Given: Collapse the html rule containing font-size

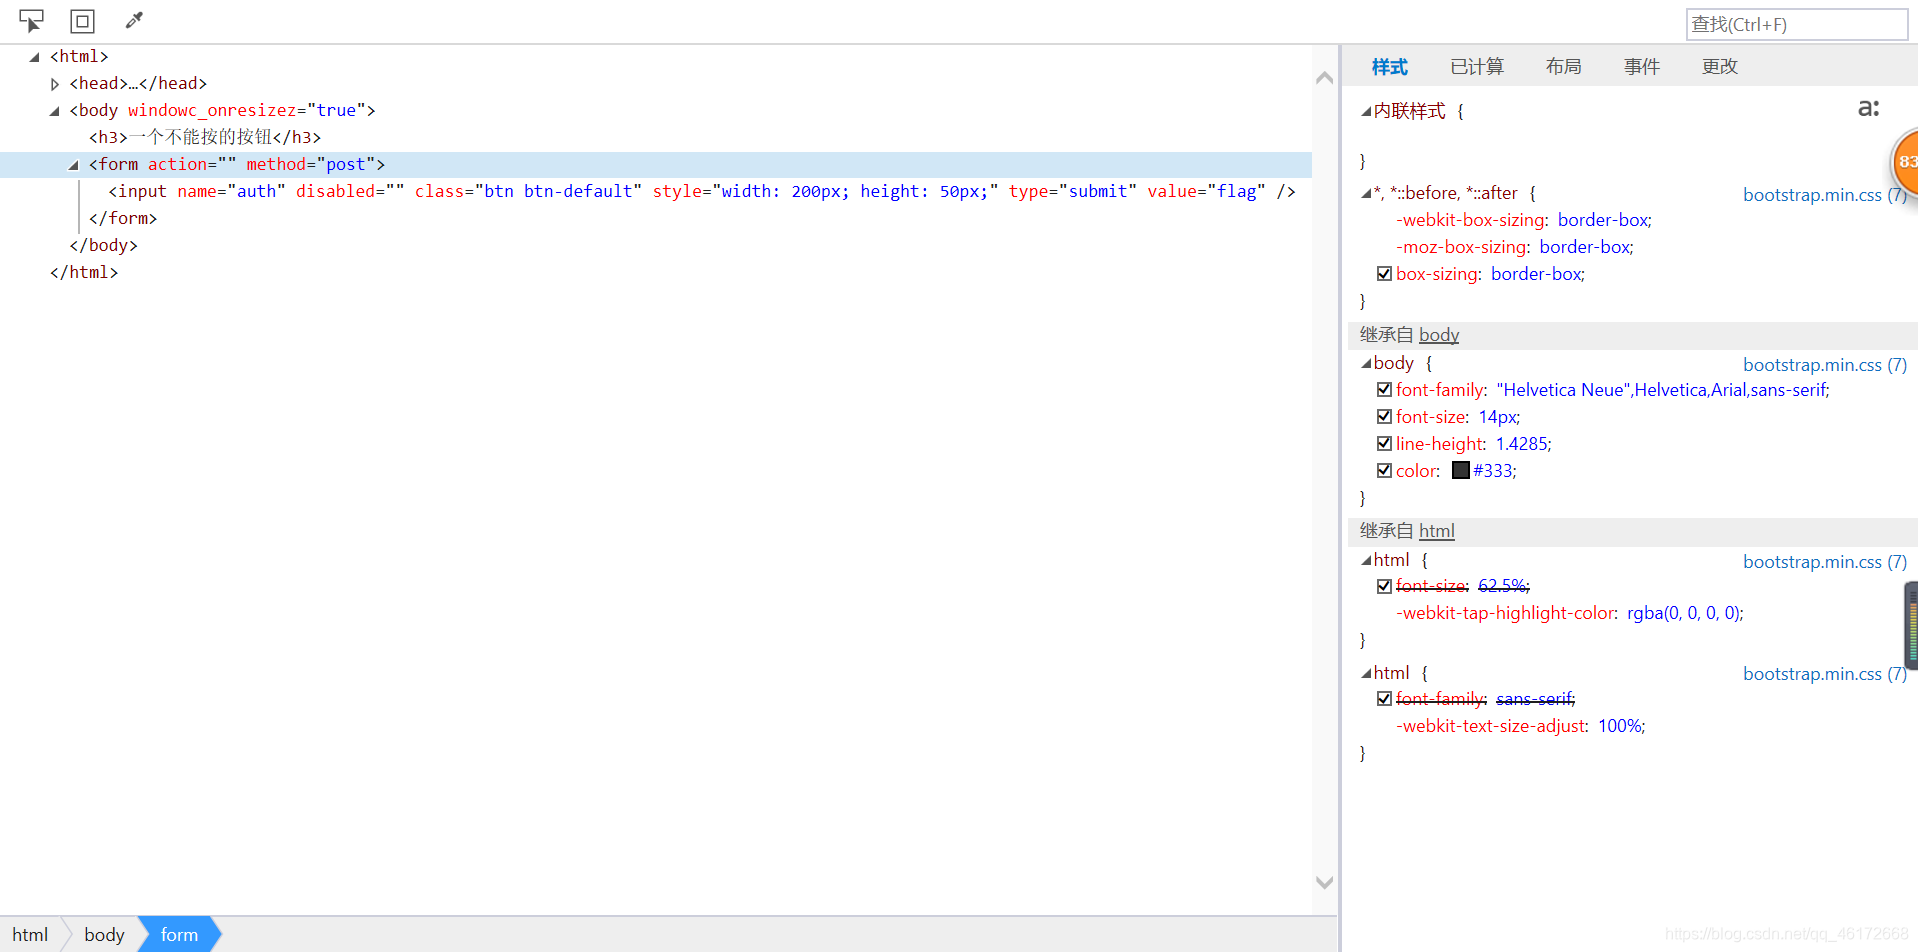Looking at the screenshot, I should [x=1366, y=560].
